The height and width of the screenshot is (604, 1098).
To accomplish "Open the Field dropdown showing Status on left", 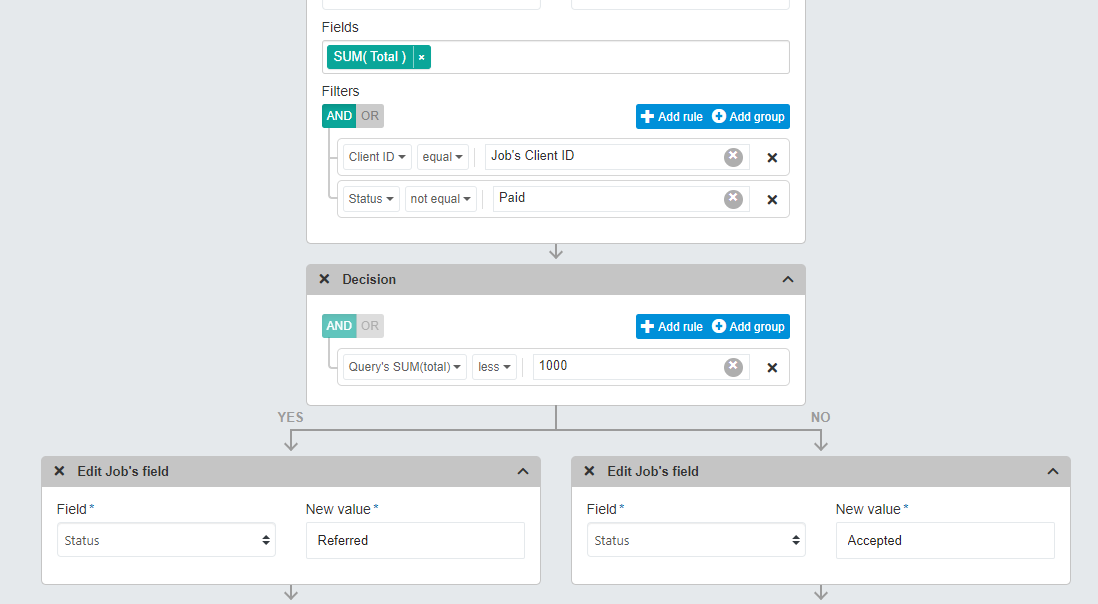I will point(166,540).
